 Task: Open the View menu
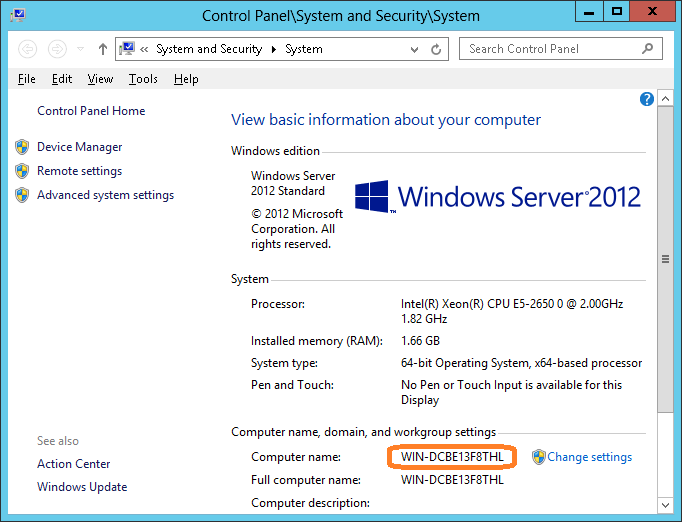[100, 79]
